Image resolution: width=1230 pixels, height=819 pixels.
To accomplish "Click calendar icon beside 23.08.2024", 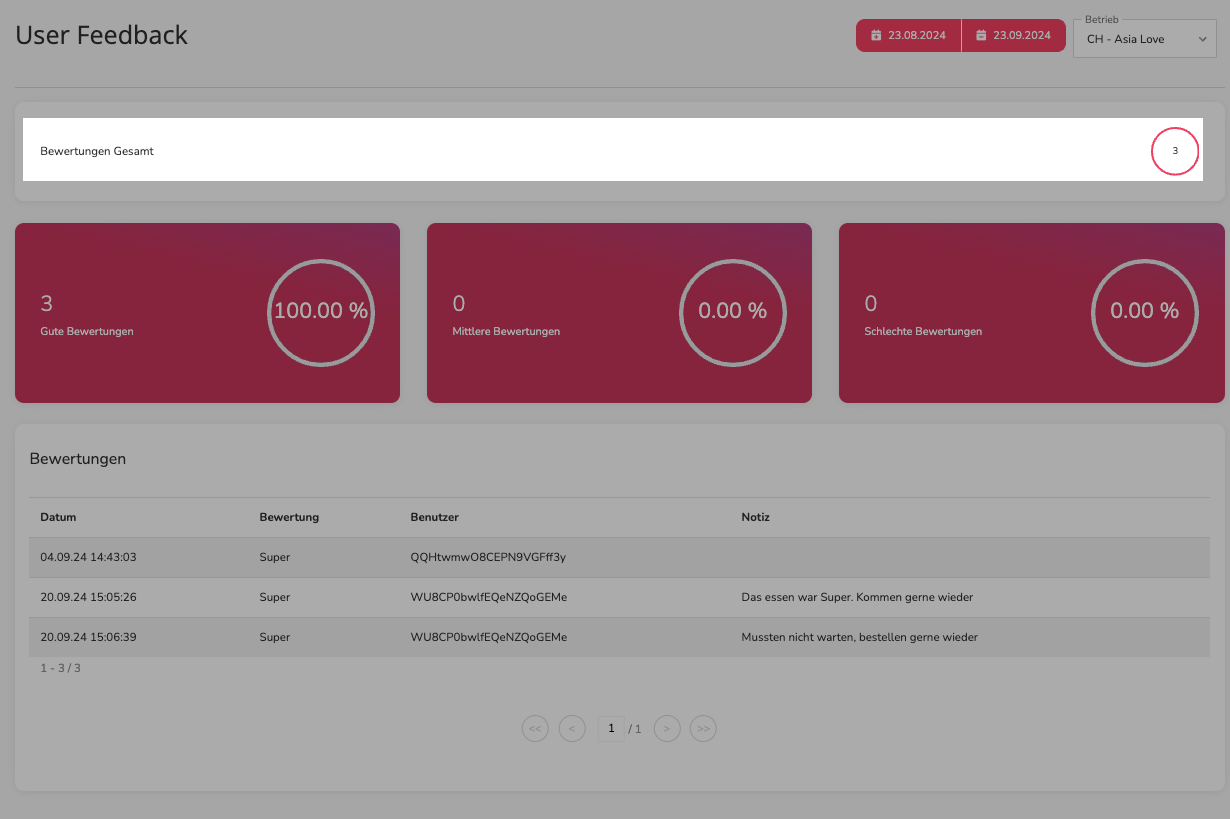I will pyautogui.click(x=876, y=35).
